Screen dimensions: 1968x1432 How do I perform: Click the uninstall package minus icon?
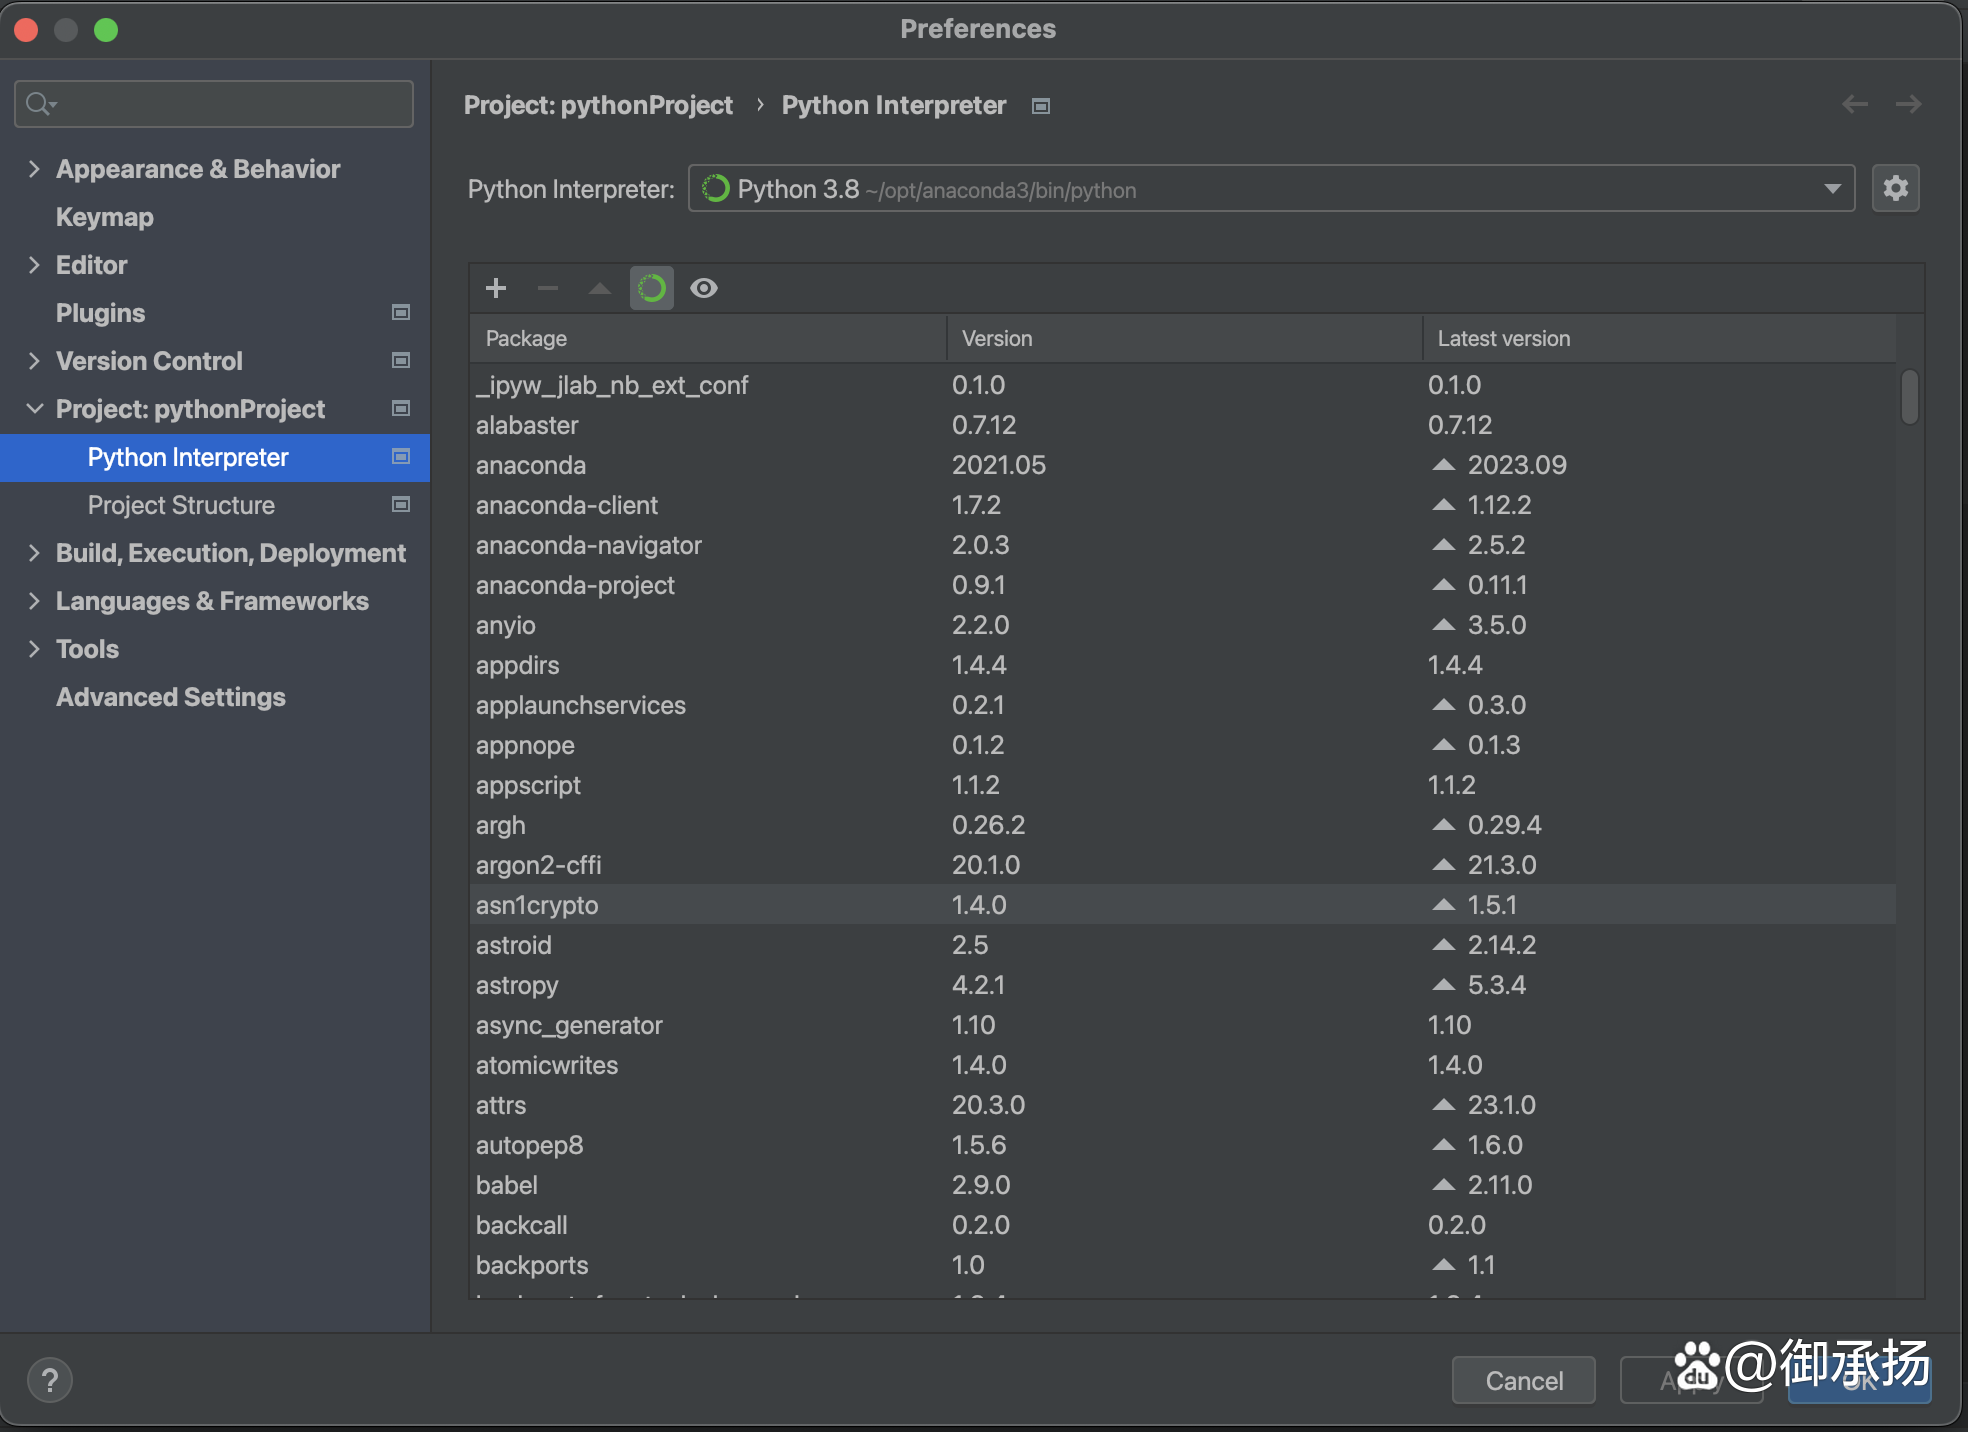(x=548, y=289)
